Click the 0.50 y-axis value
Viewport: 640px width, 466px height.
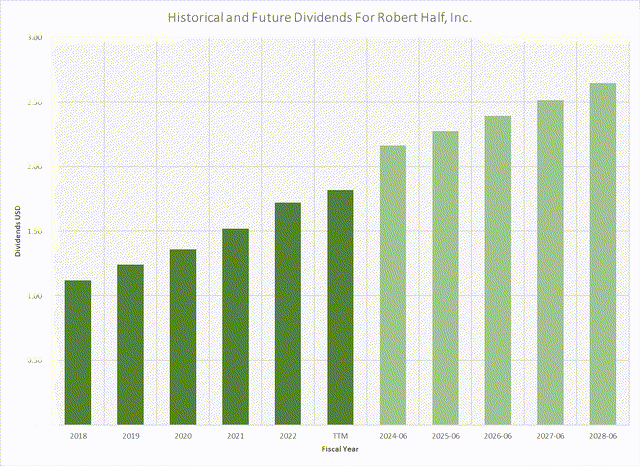(35, 360)
